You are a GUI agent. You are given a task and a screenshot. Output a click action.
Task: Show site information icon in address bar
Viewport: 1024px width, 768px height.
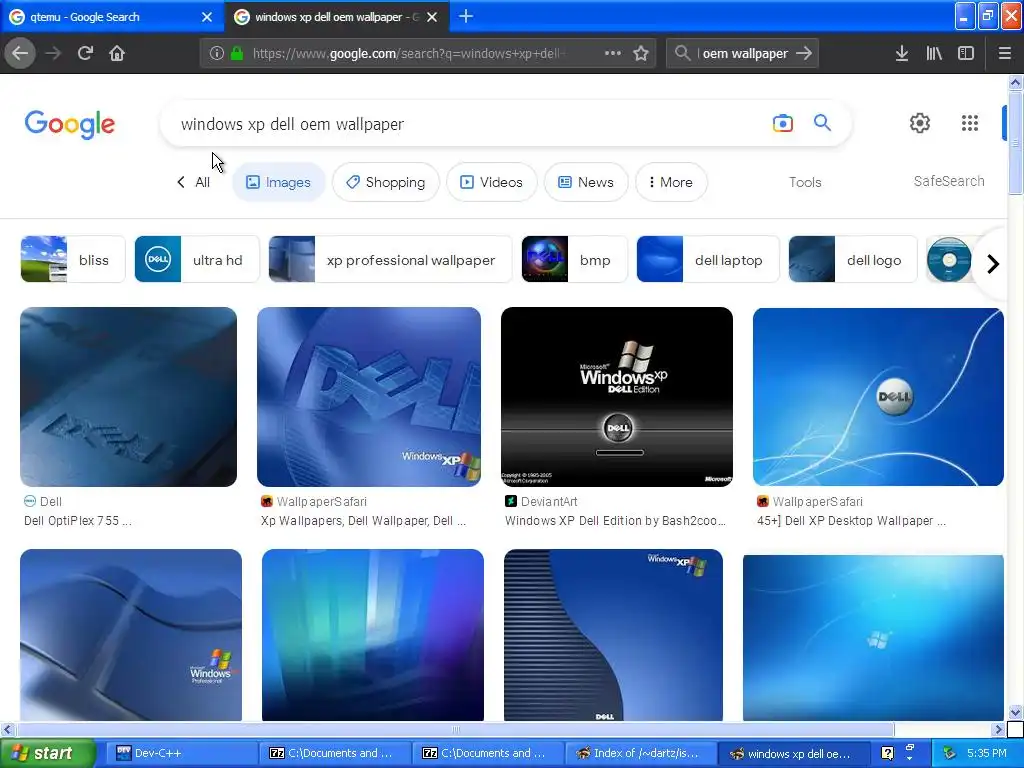[x=217, y=54]
